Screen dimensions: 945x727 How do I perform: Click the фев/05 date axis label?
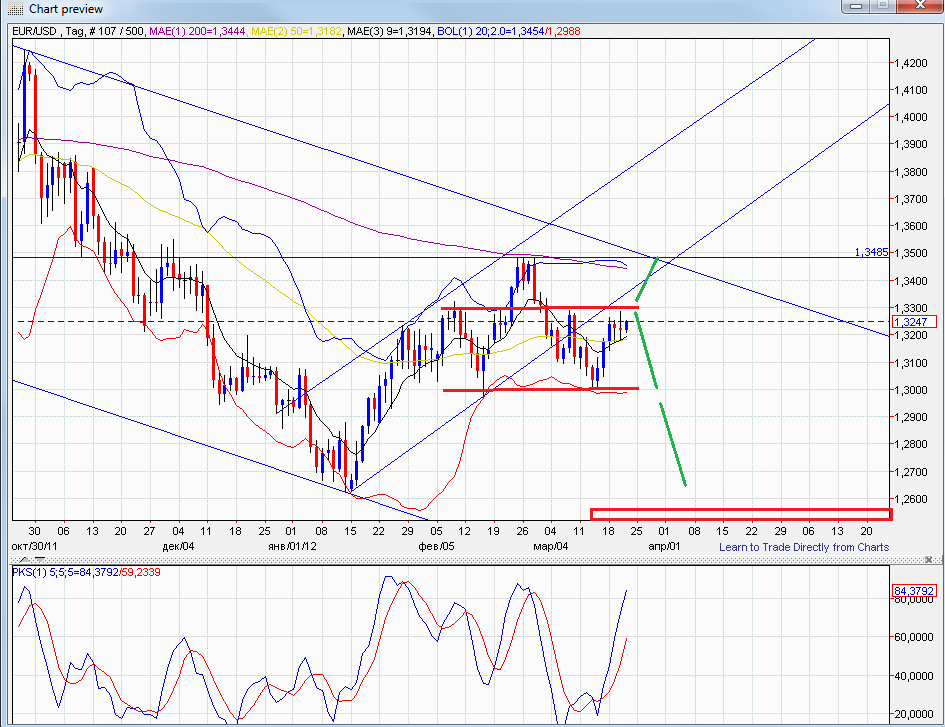pyautogui.click(x=436, y=546)
